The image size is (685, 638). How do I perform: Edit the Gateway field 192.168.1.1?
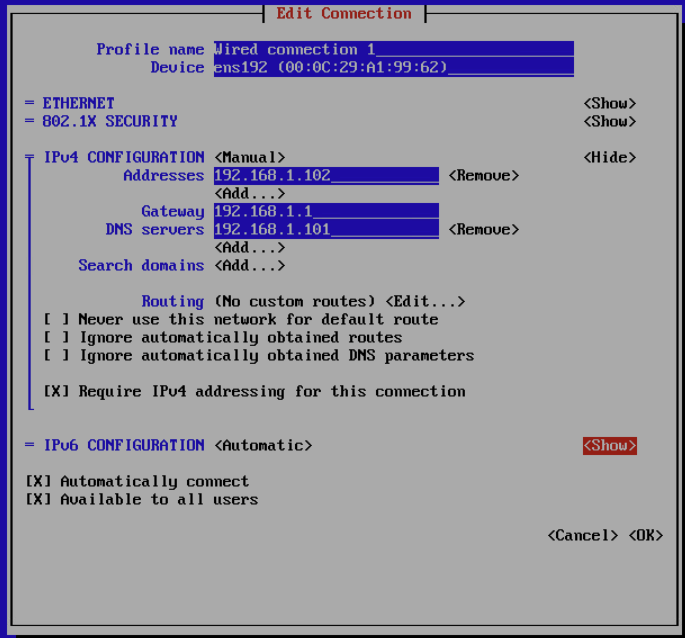(x=326, y=212)
